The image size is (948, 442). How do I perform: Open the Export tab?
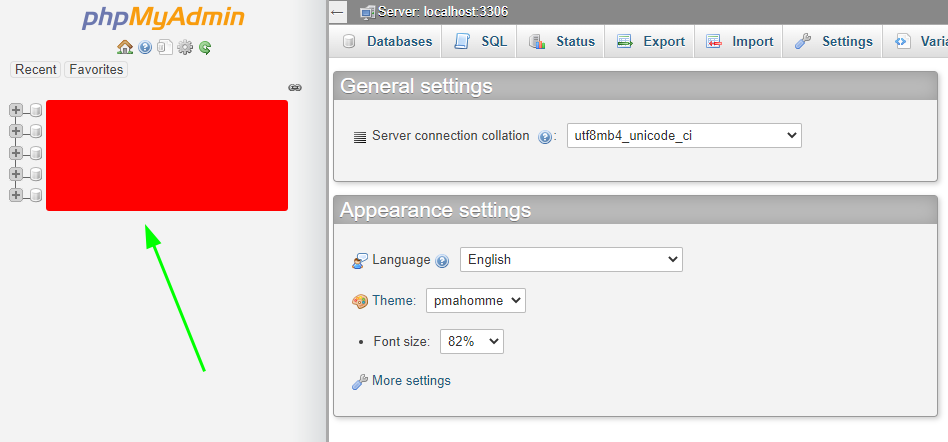[651, 42]
